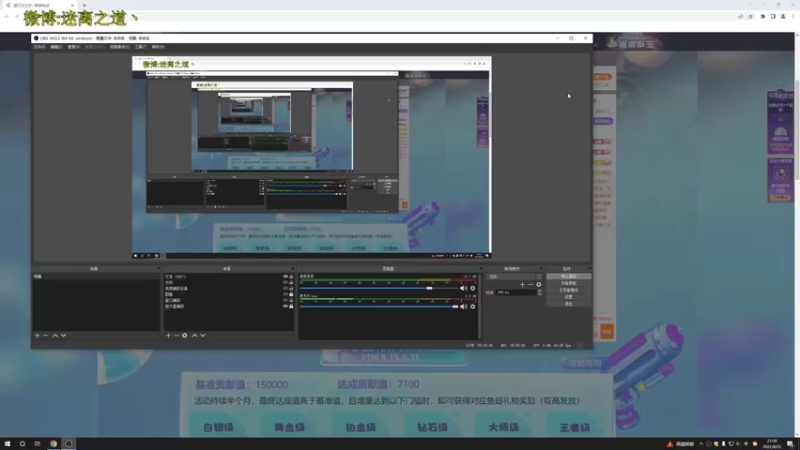Toggle visibility of the 窗口捕获 window capture source
Viewport: 800px width, 450px height.
[285, 301]
